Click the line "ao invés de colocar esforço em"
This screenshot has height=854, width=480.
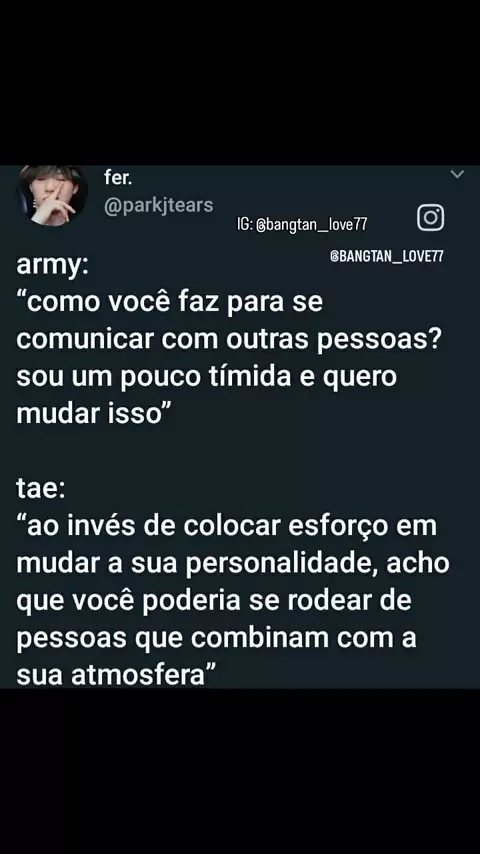(x=227, y=526)
